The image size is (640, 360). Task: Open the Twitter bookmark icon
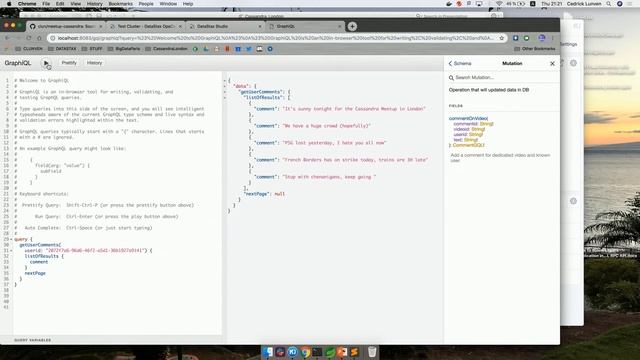pyautogui.click(x=249, y=49)
